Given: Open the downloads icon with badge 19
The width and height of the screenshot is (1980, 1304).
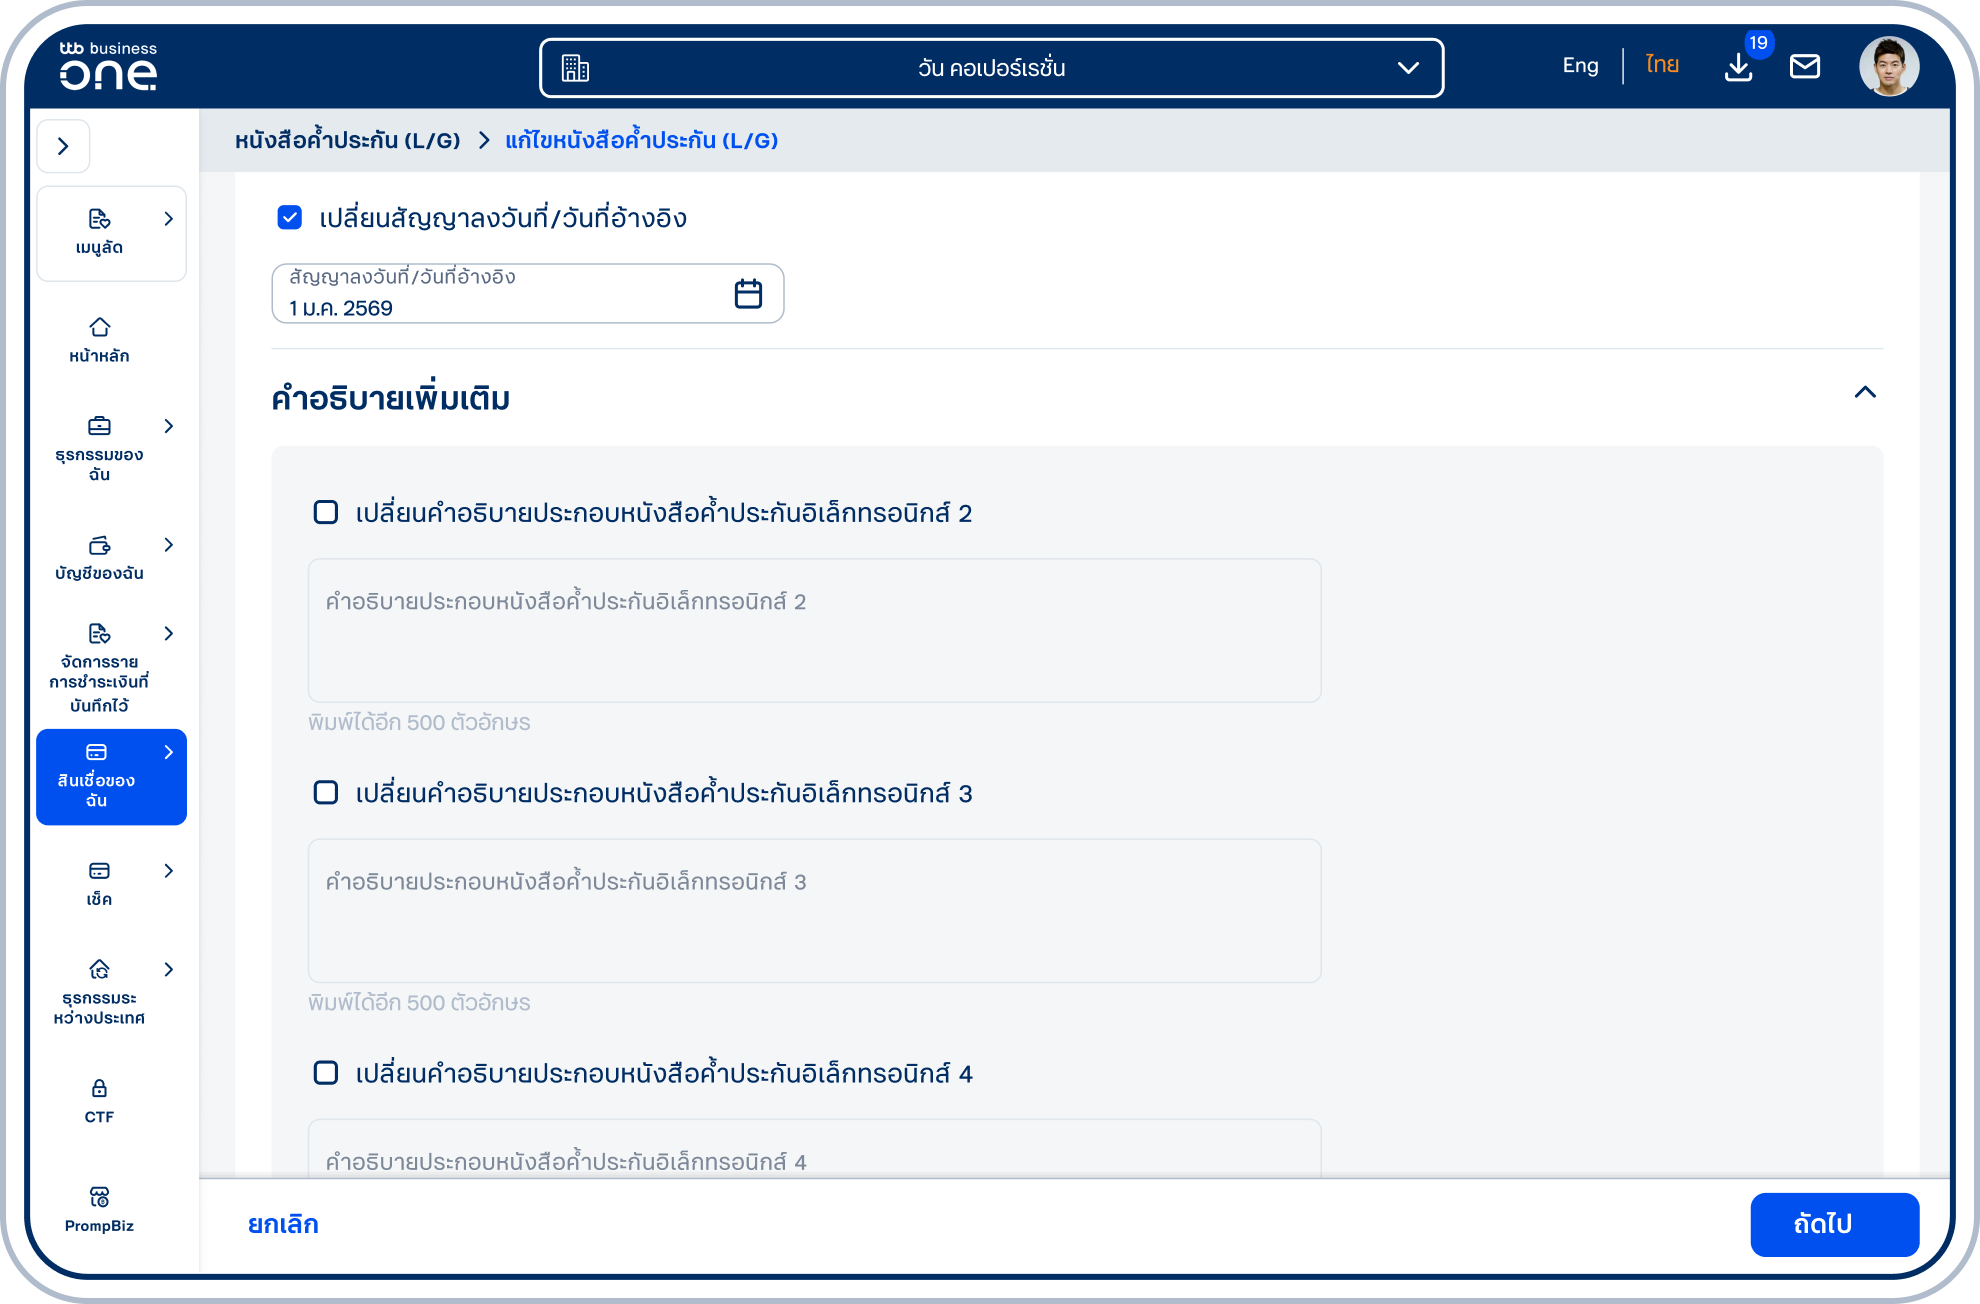Looking at the screenshot, I should (1739, 67).
